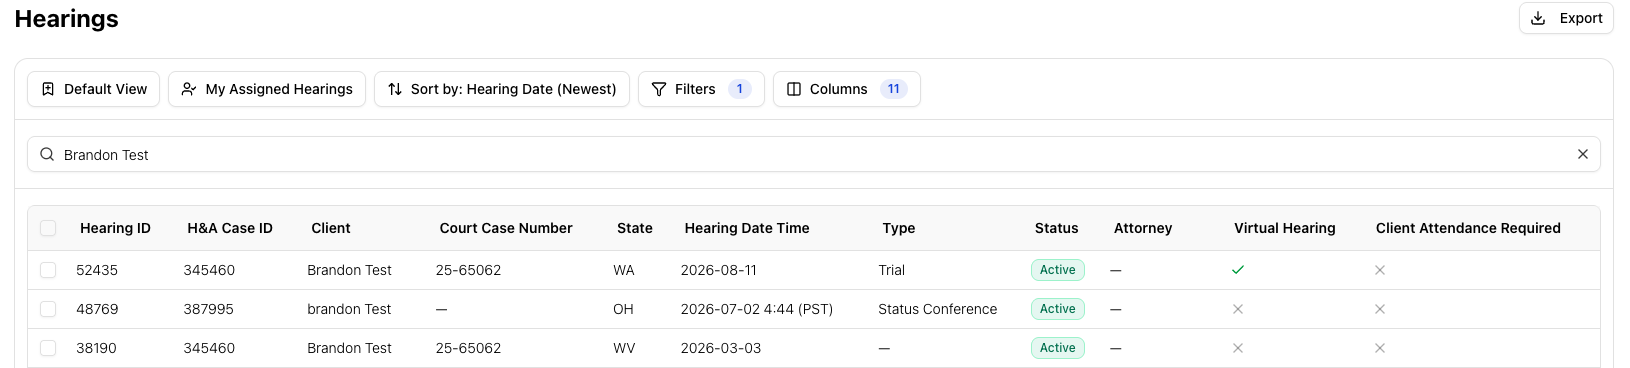
Task: Click the State column header
Action: point(635,228)
